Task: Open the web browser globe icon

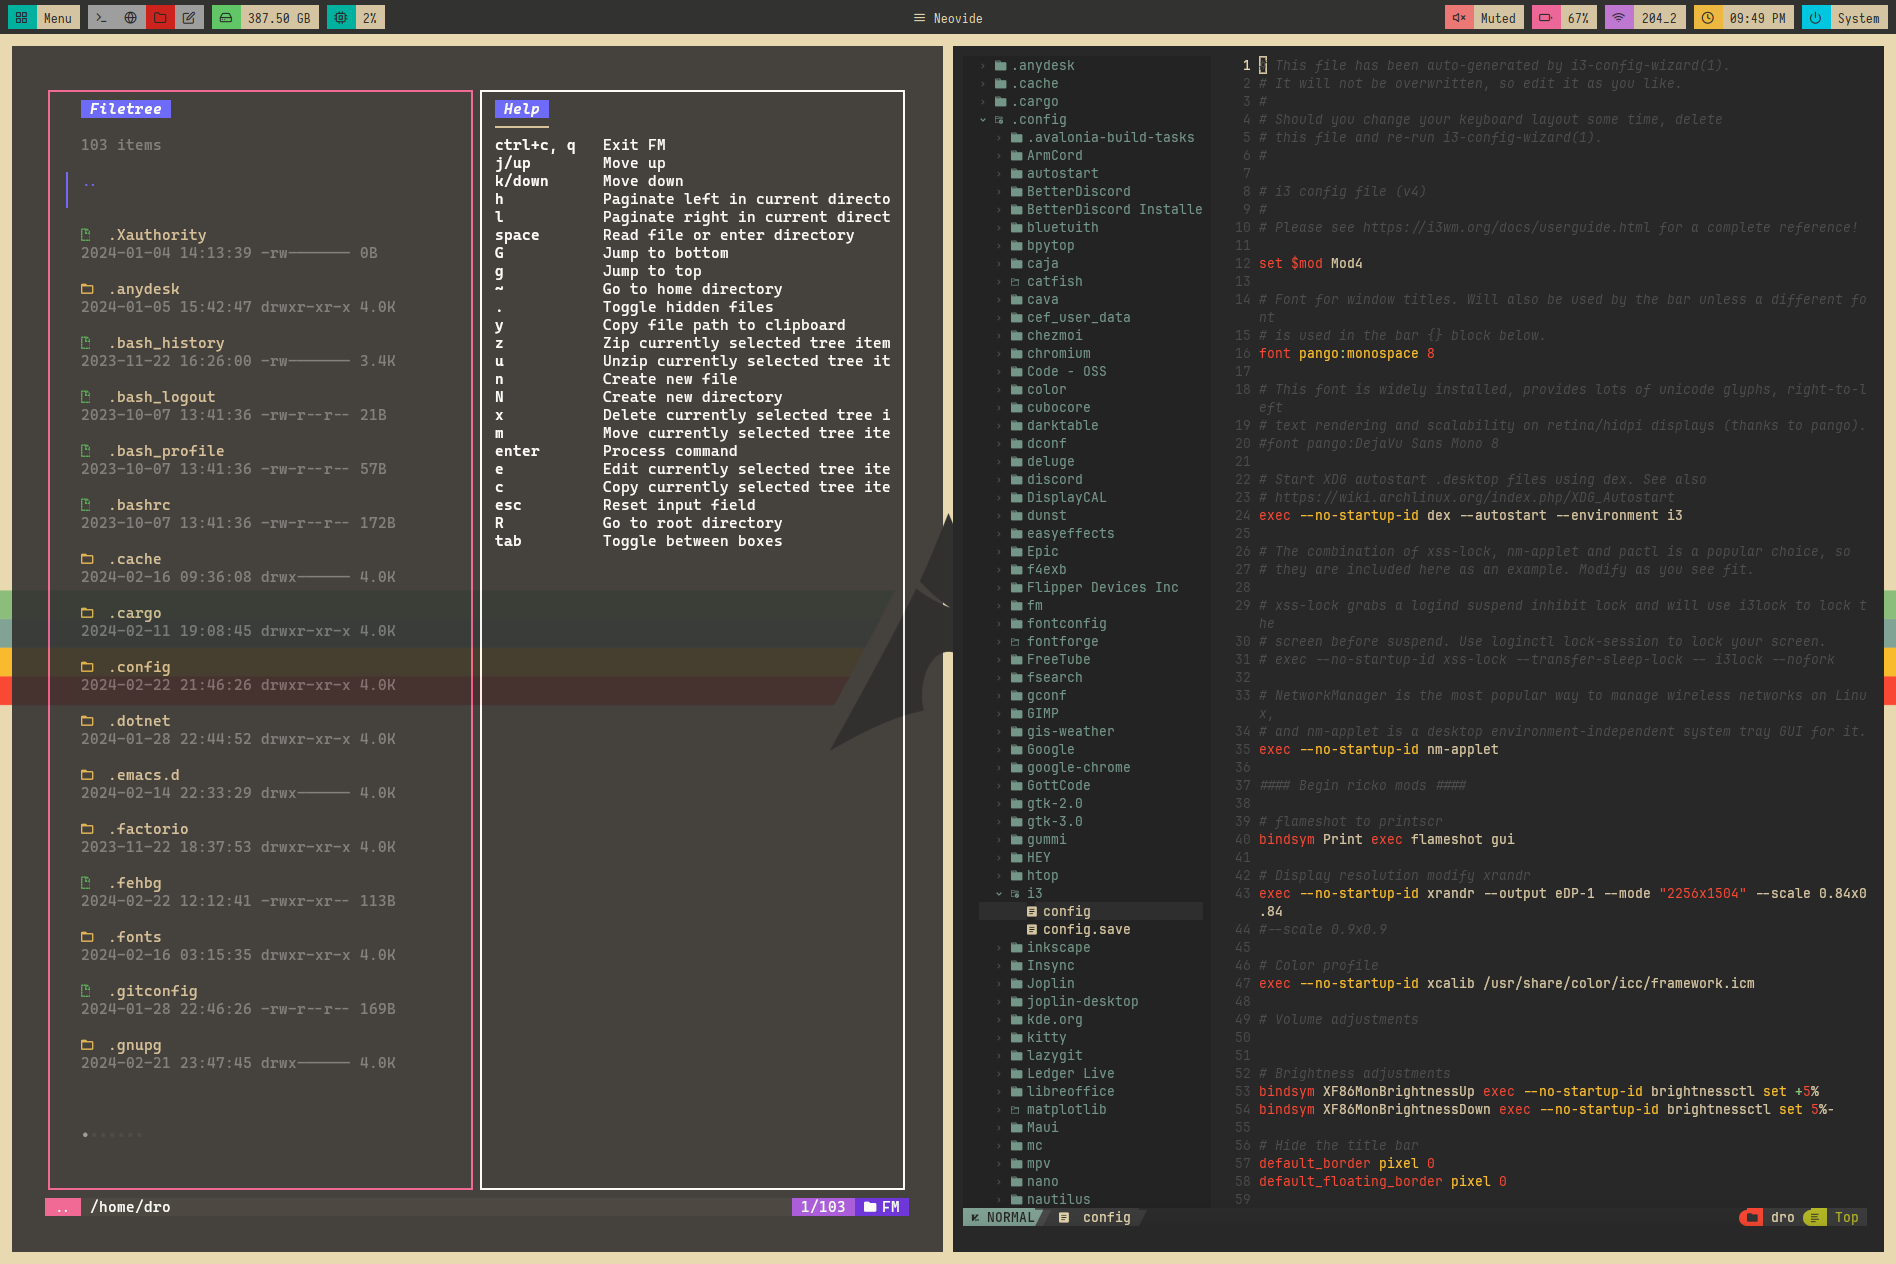Action: (130, 18)
